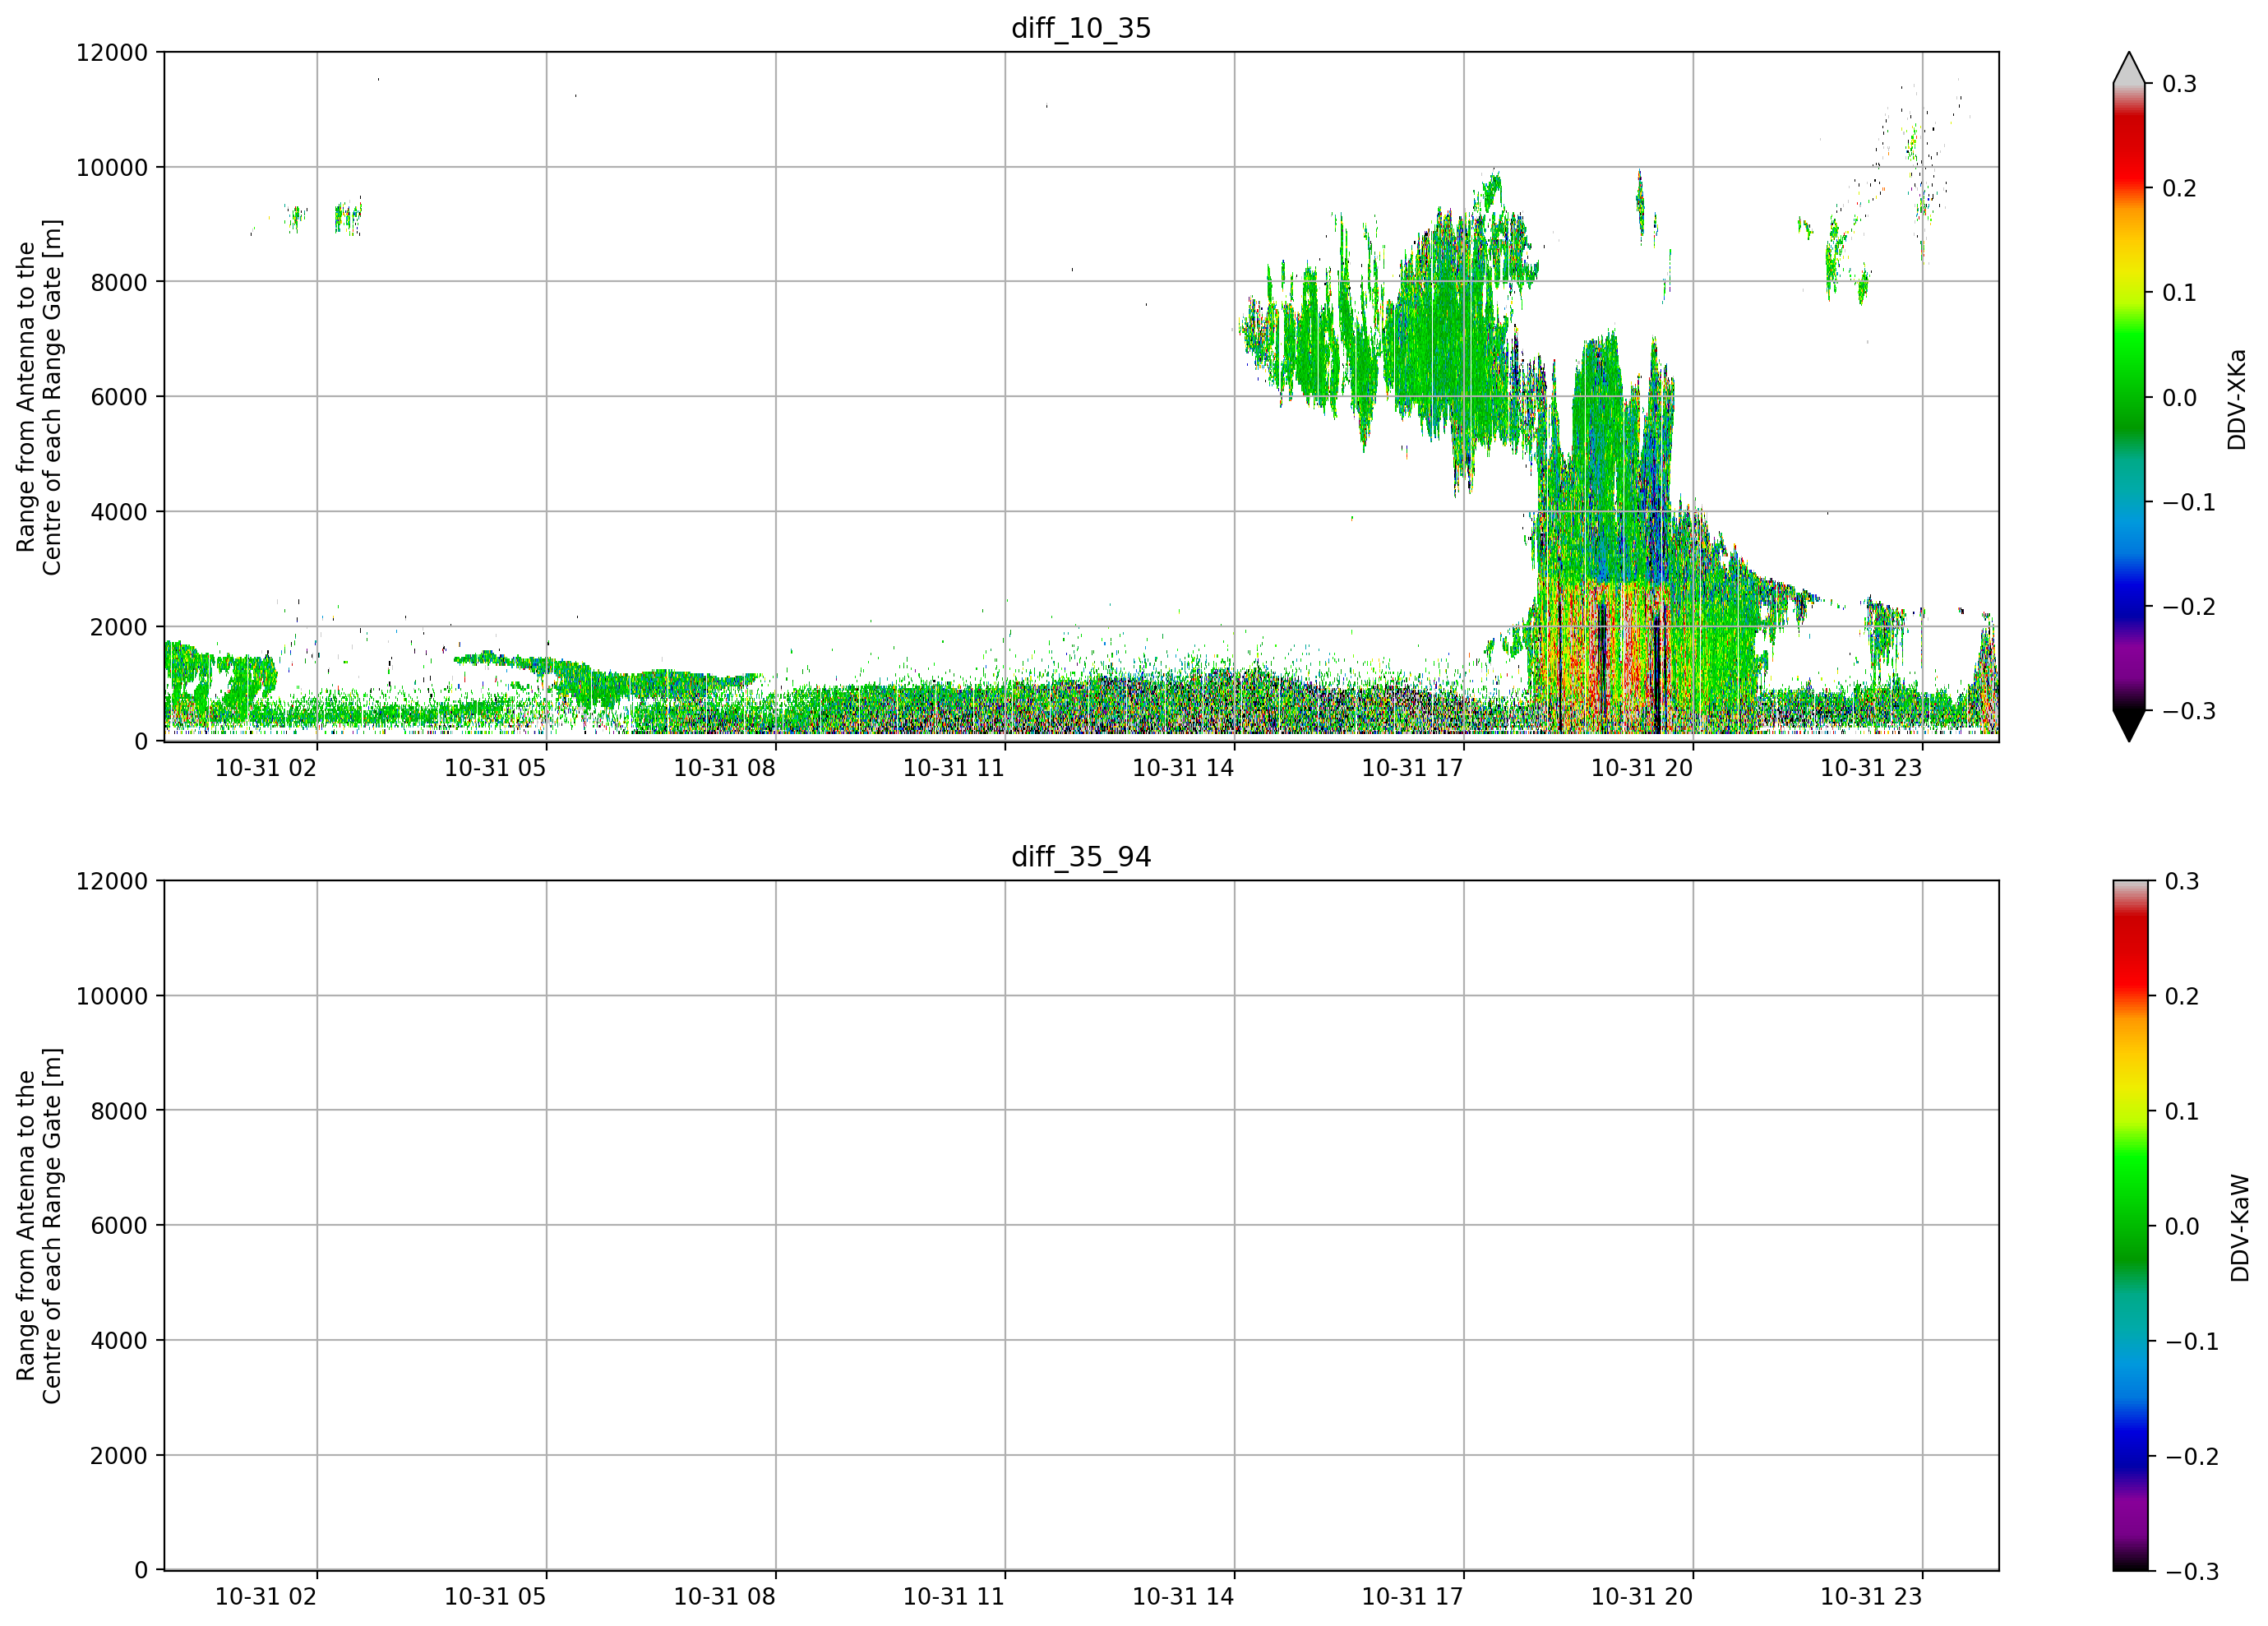Image resolution: width=2268 pixels, height=1626 pixels.
Task: Click '10-31 20' tick under diff_10_35 plot
Action: 1642,768
